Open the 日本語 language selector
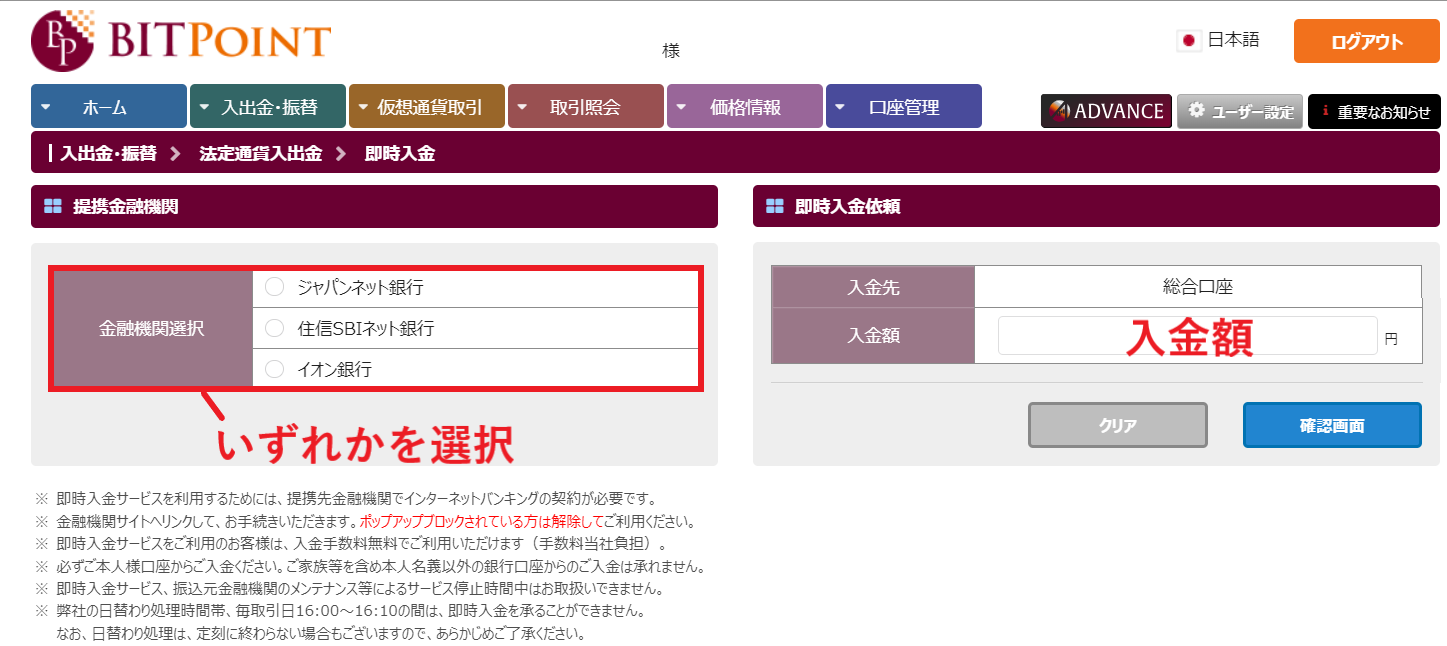1447x646 pixels. click(x=1219, y=41)
